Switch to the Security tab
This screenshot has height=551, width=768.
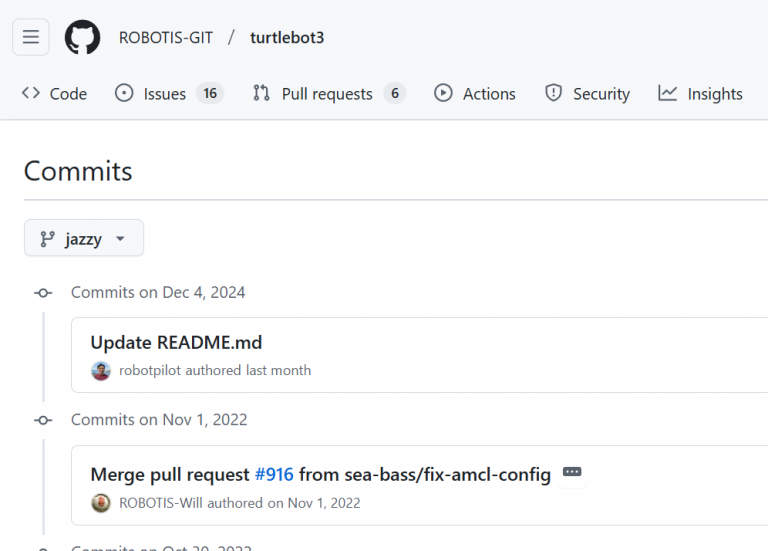(x=587, y=93)
